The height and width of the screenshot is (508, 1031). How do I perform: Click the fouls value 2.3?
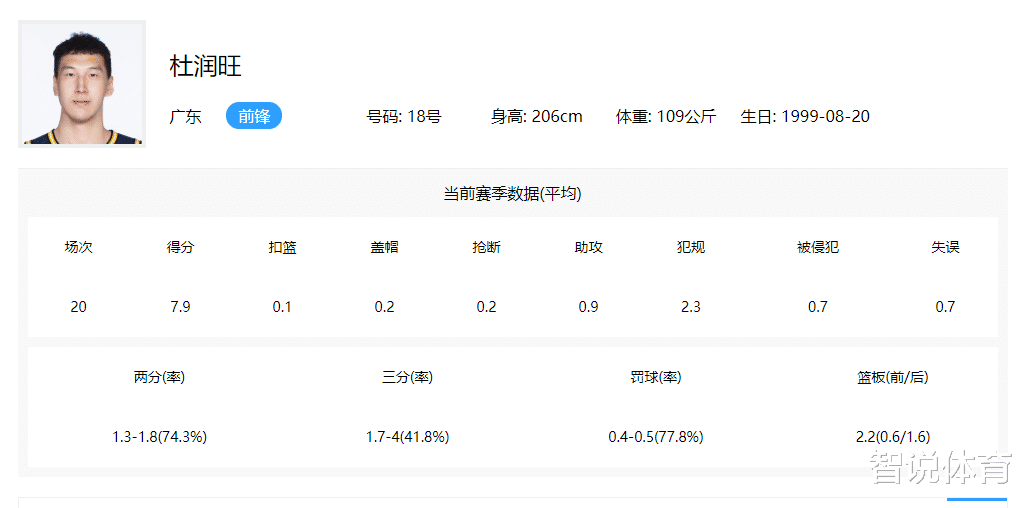(x=690, y=307)
